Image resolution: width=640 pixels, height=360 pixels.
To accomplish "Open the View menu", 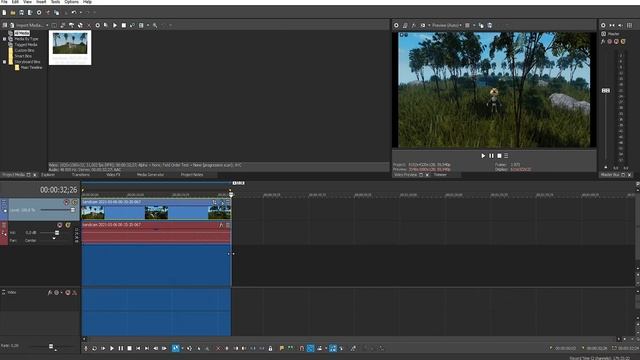I will [x=27, y=2].
